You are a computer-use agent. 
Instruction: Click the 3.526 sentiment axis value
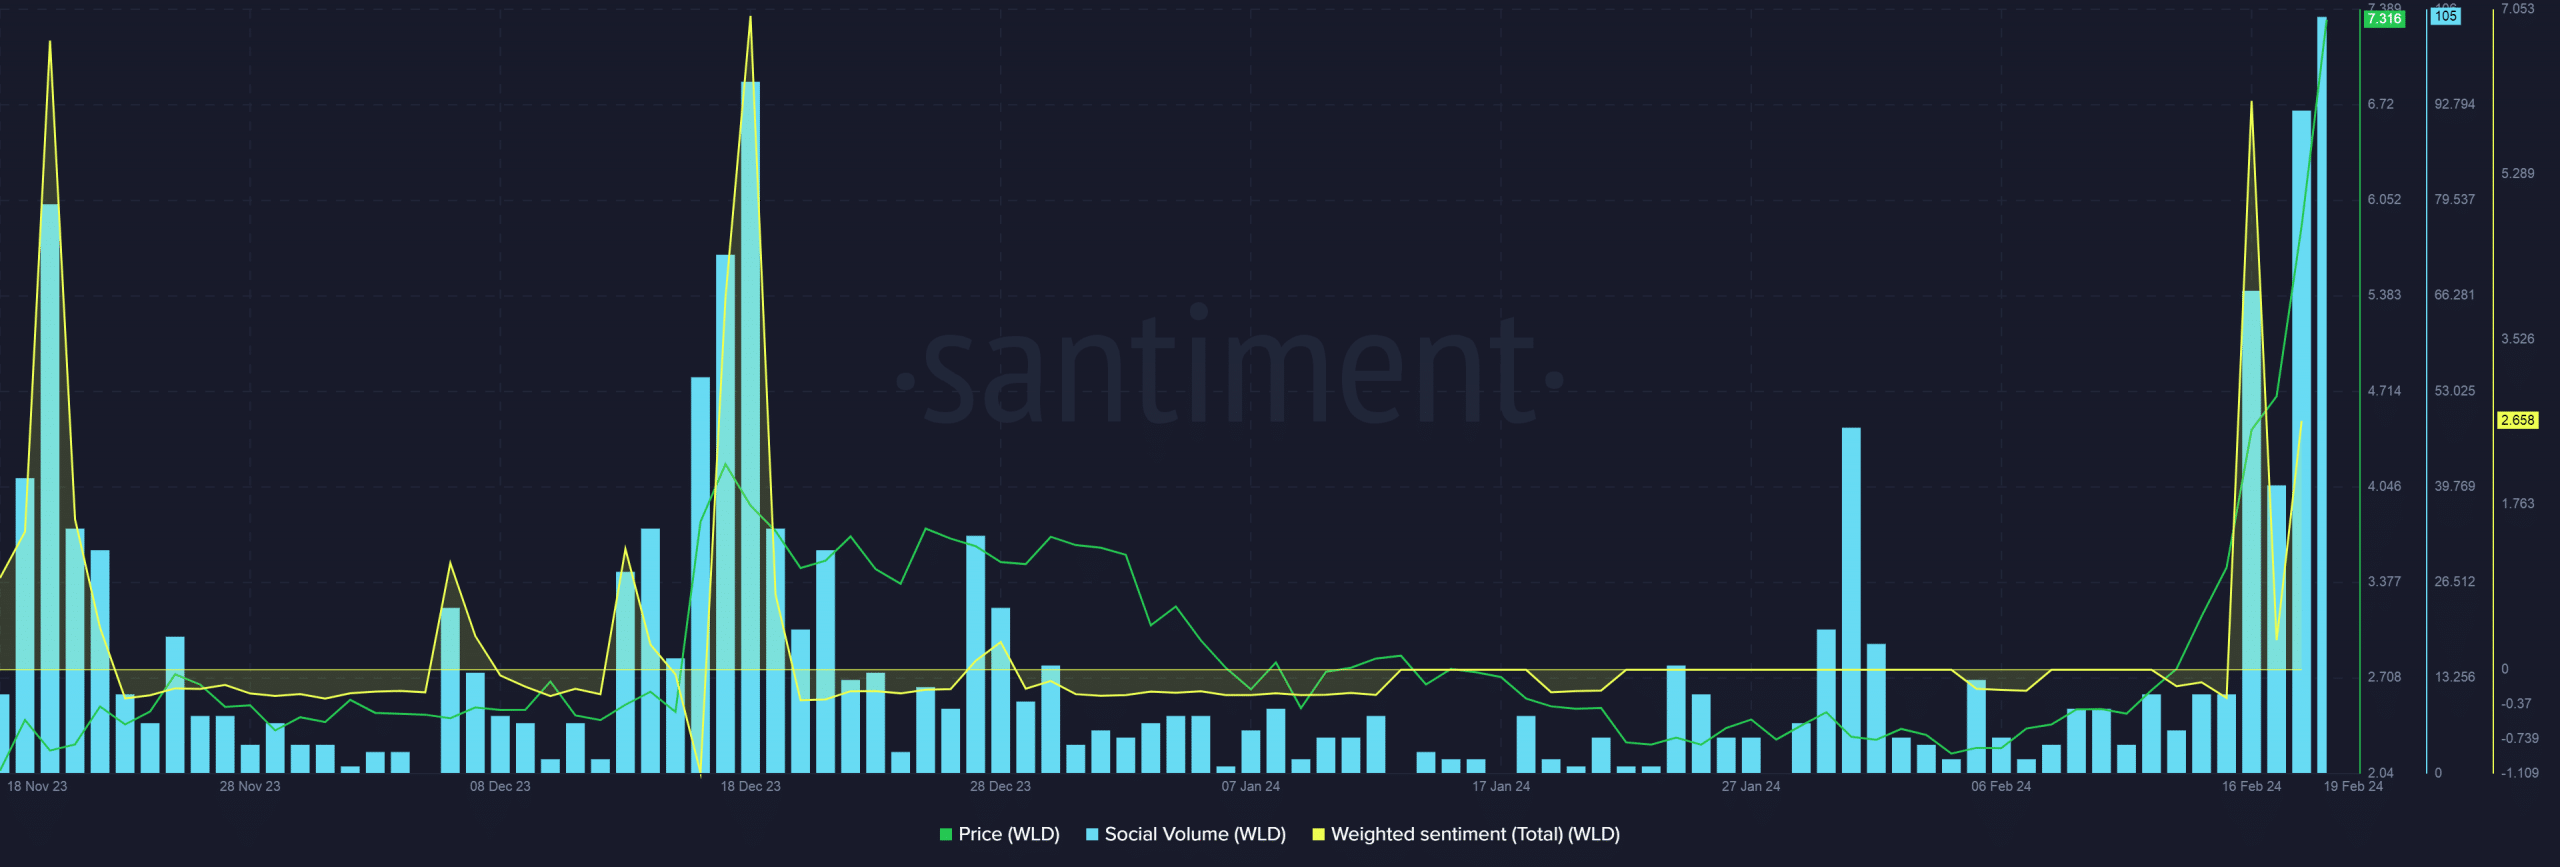(2518, 339)
